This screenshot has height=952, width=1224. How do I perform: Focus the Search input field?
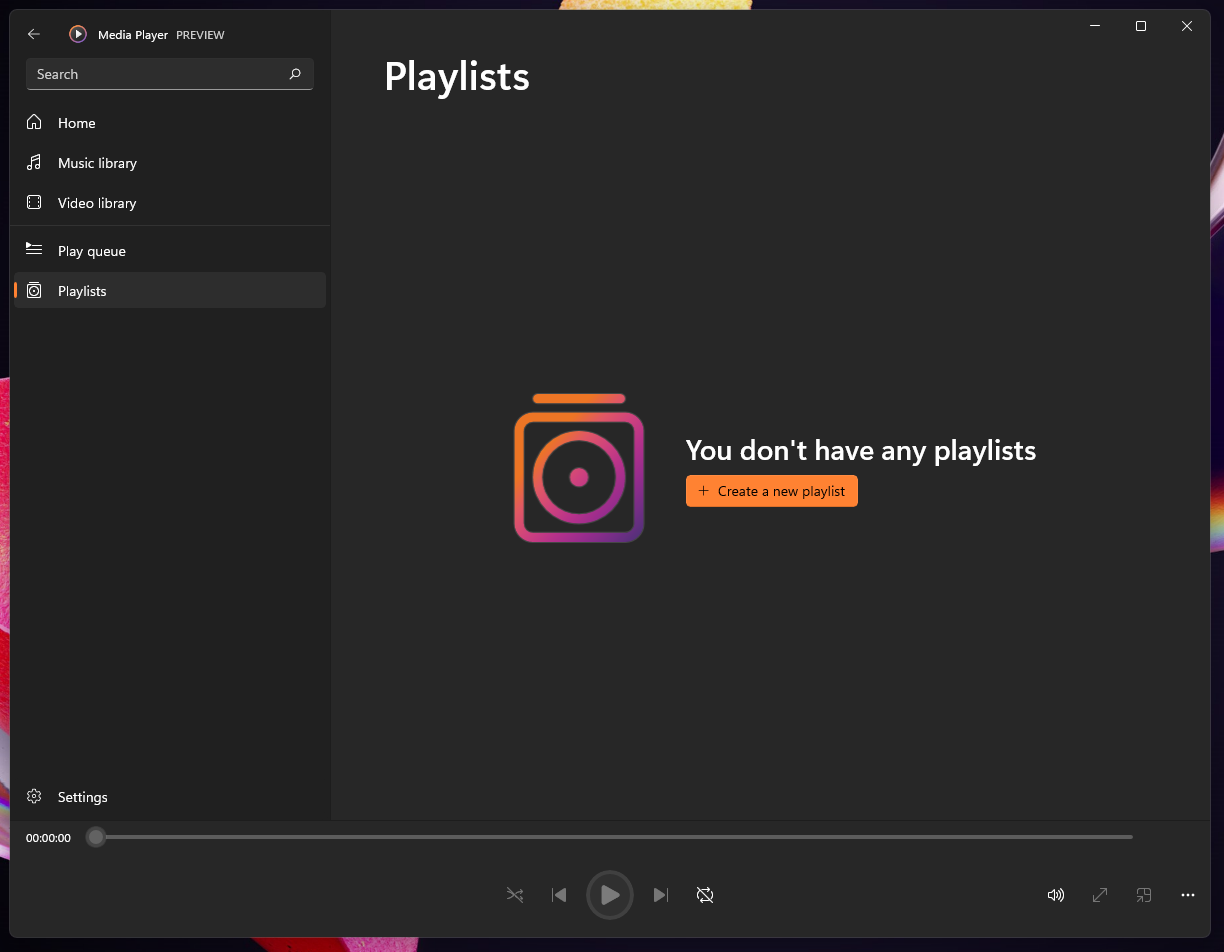click(170, 74)
